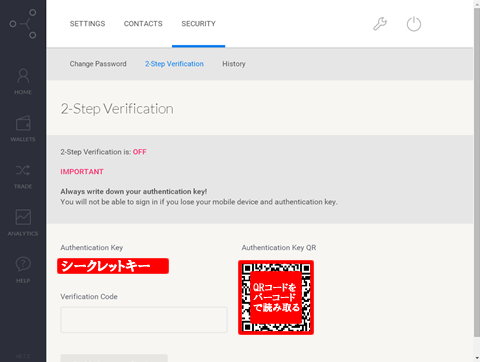The image size is (480, 362).
Task: Open the Analytics sidebar section
Action: click(x=23, y=223)
